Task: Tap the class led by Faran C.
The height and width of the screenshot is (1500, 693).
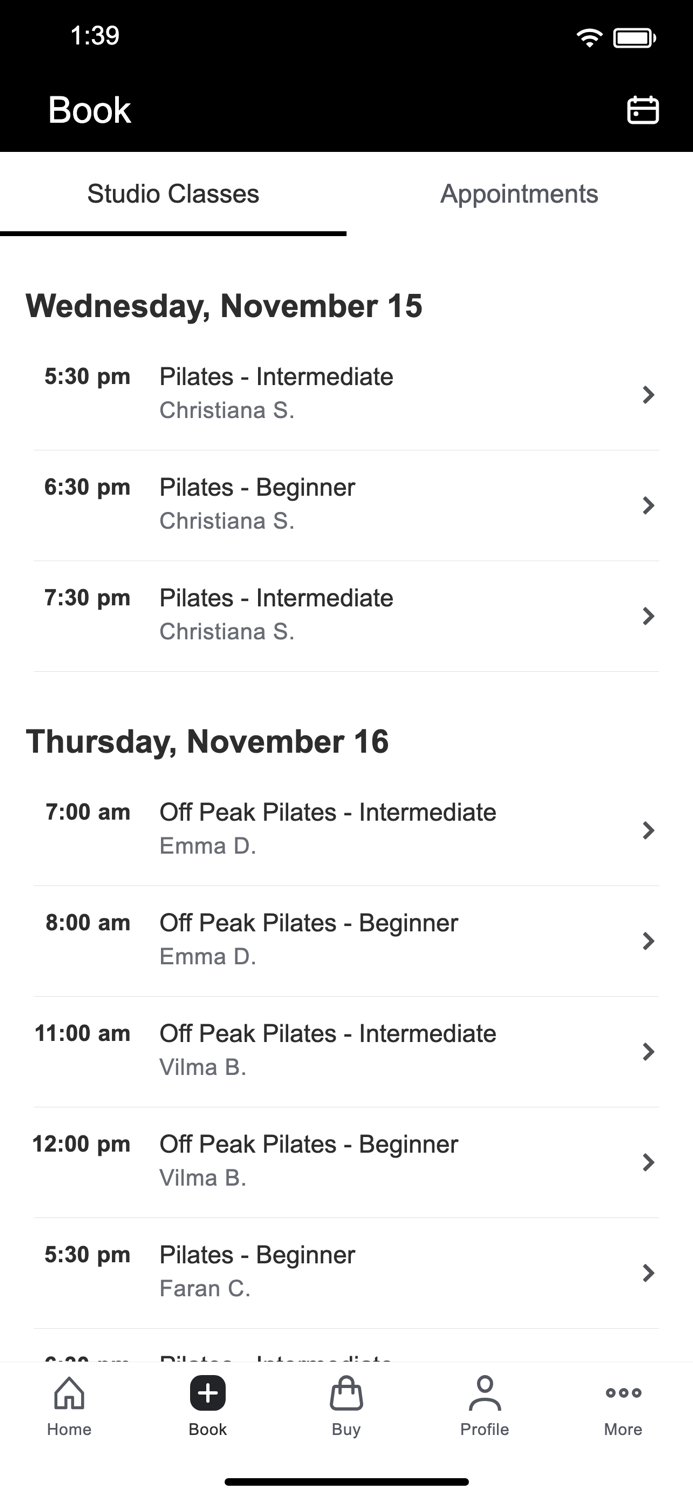Action: coord(346,1270)
